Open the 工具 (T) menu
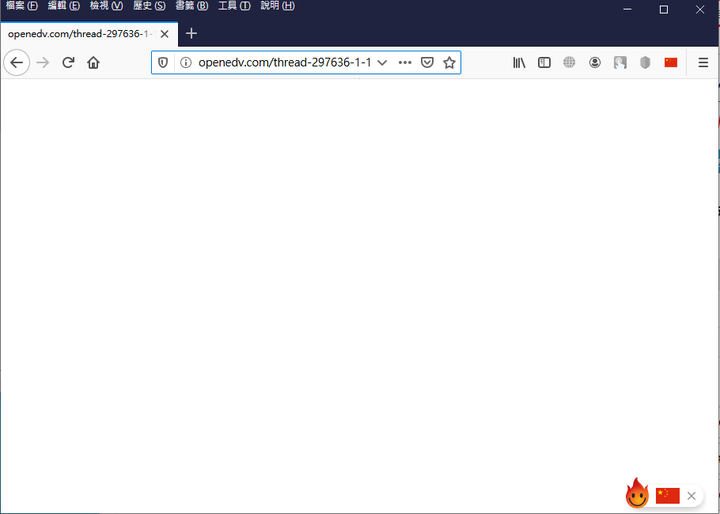The height and width of the screenshot is (514, 720). point(234,6)
